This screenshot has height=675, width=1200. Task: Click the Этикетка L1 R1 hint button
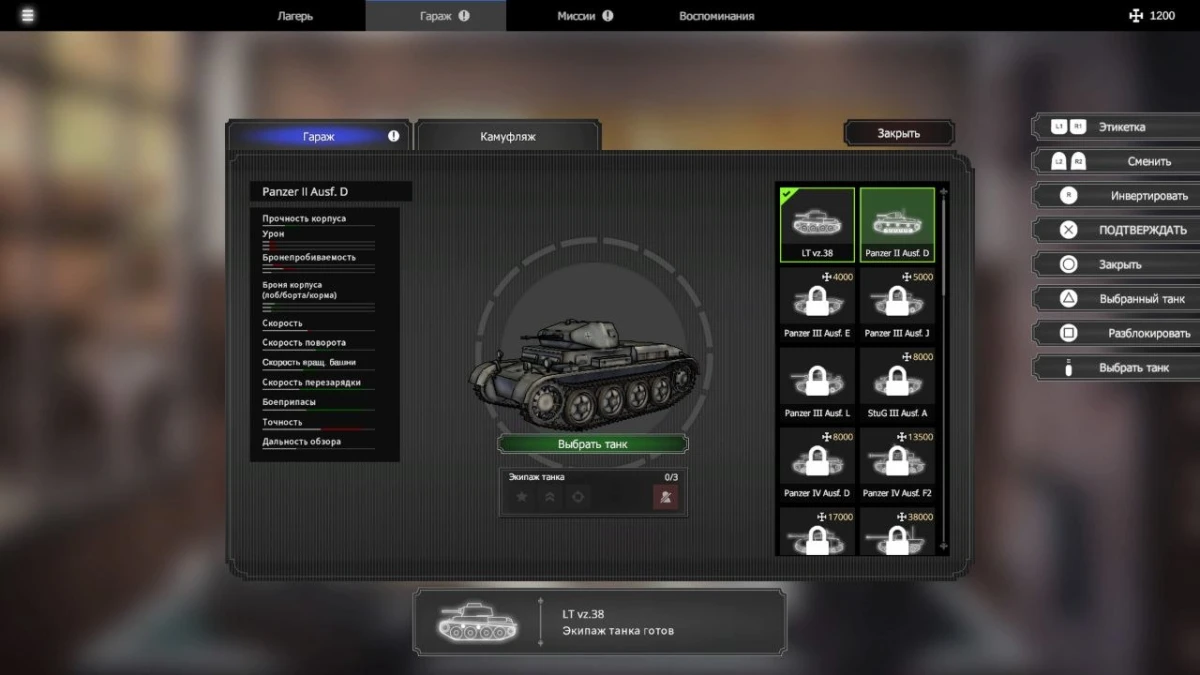coord(1114,127)
